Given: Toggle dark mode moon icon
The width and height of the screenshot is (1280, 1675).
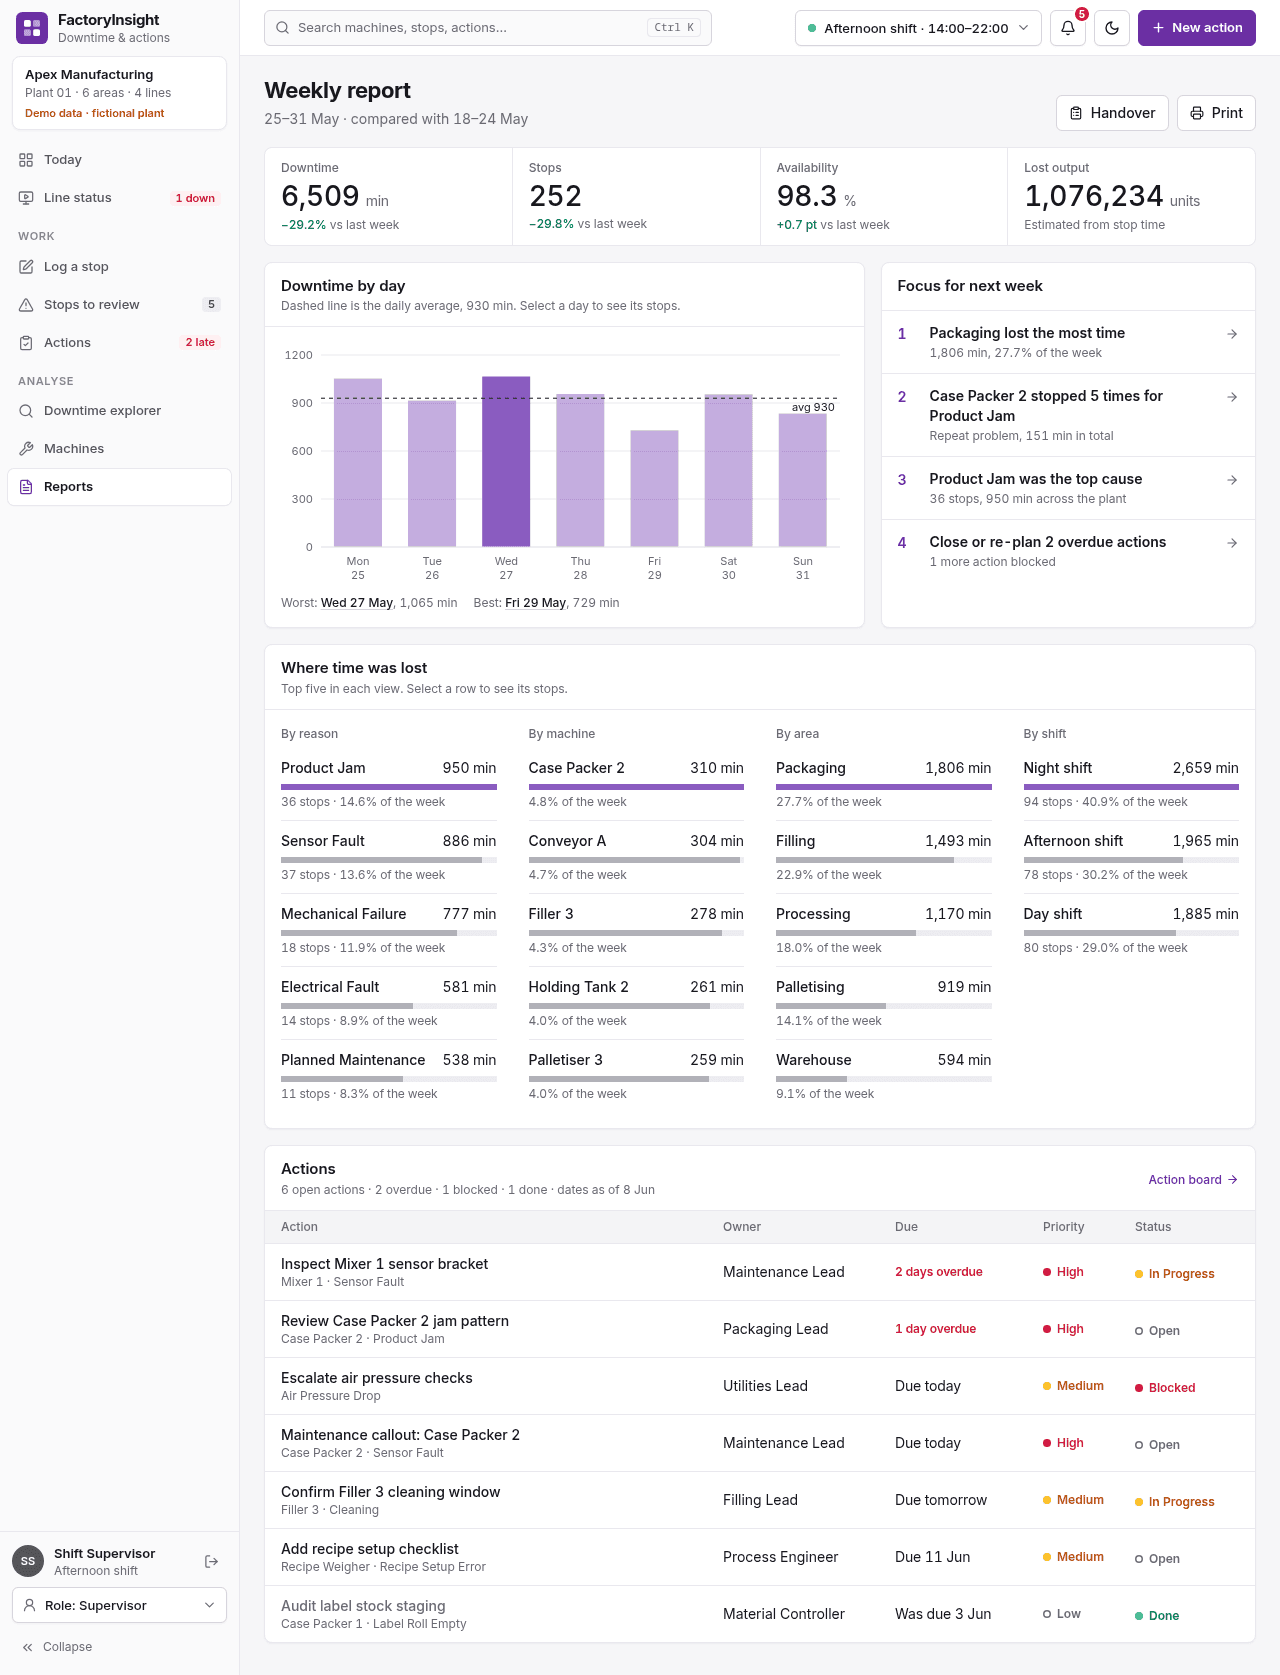Looking at the screenshot, I should [1112, 28].
